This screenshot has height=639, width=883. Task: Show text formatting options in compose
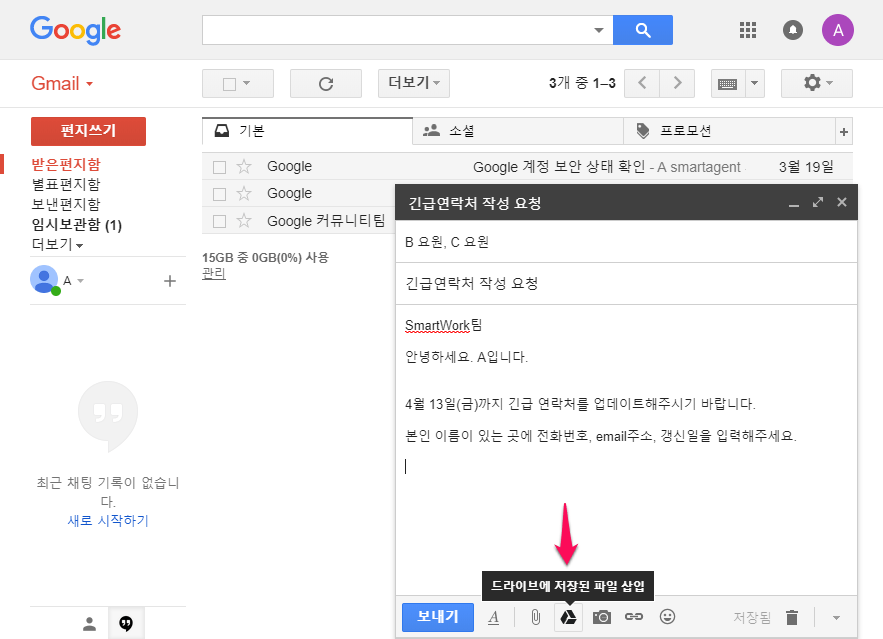click(x=494, y=617)
